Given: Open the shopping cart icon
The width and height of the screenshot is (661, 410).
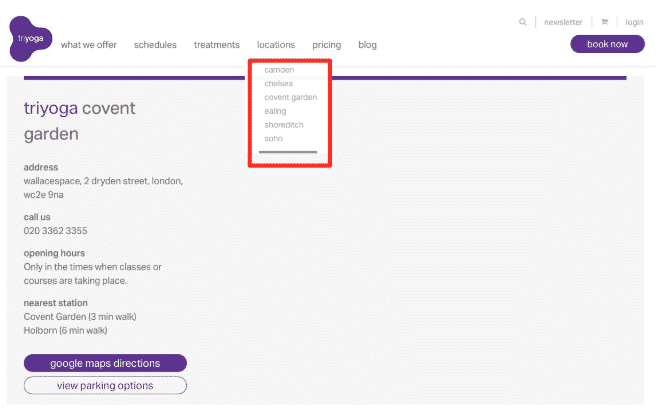Looking at the screenshot, I should (605, 22).
